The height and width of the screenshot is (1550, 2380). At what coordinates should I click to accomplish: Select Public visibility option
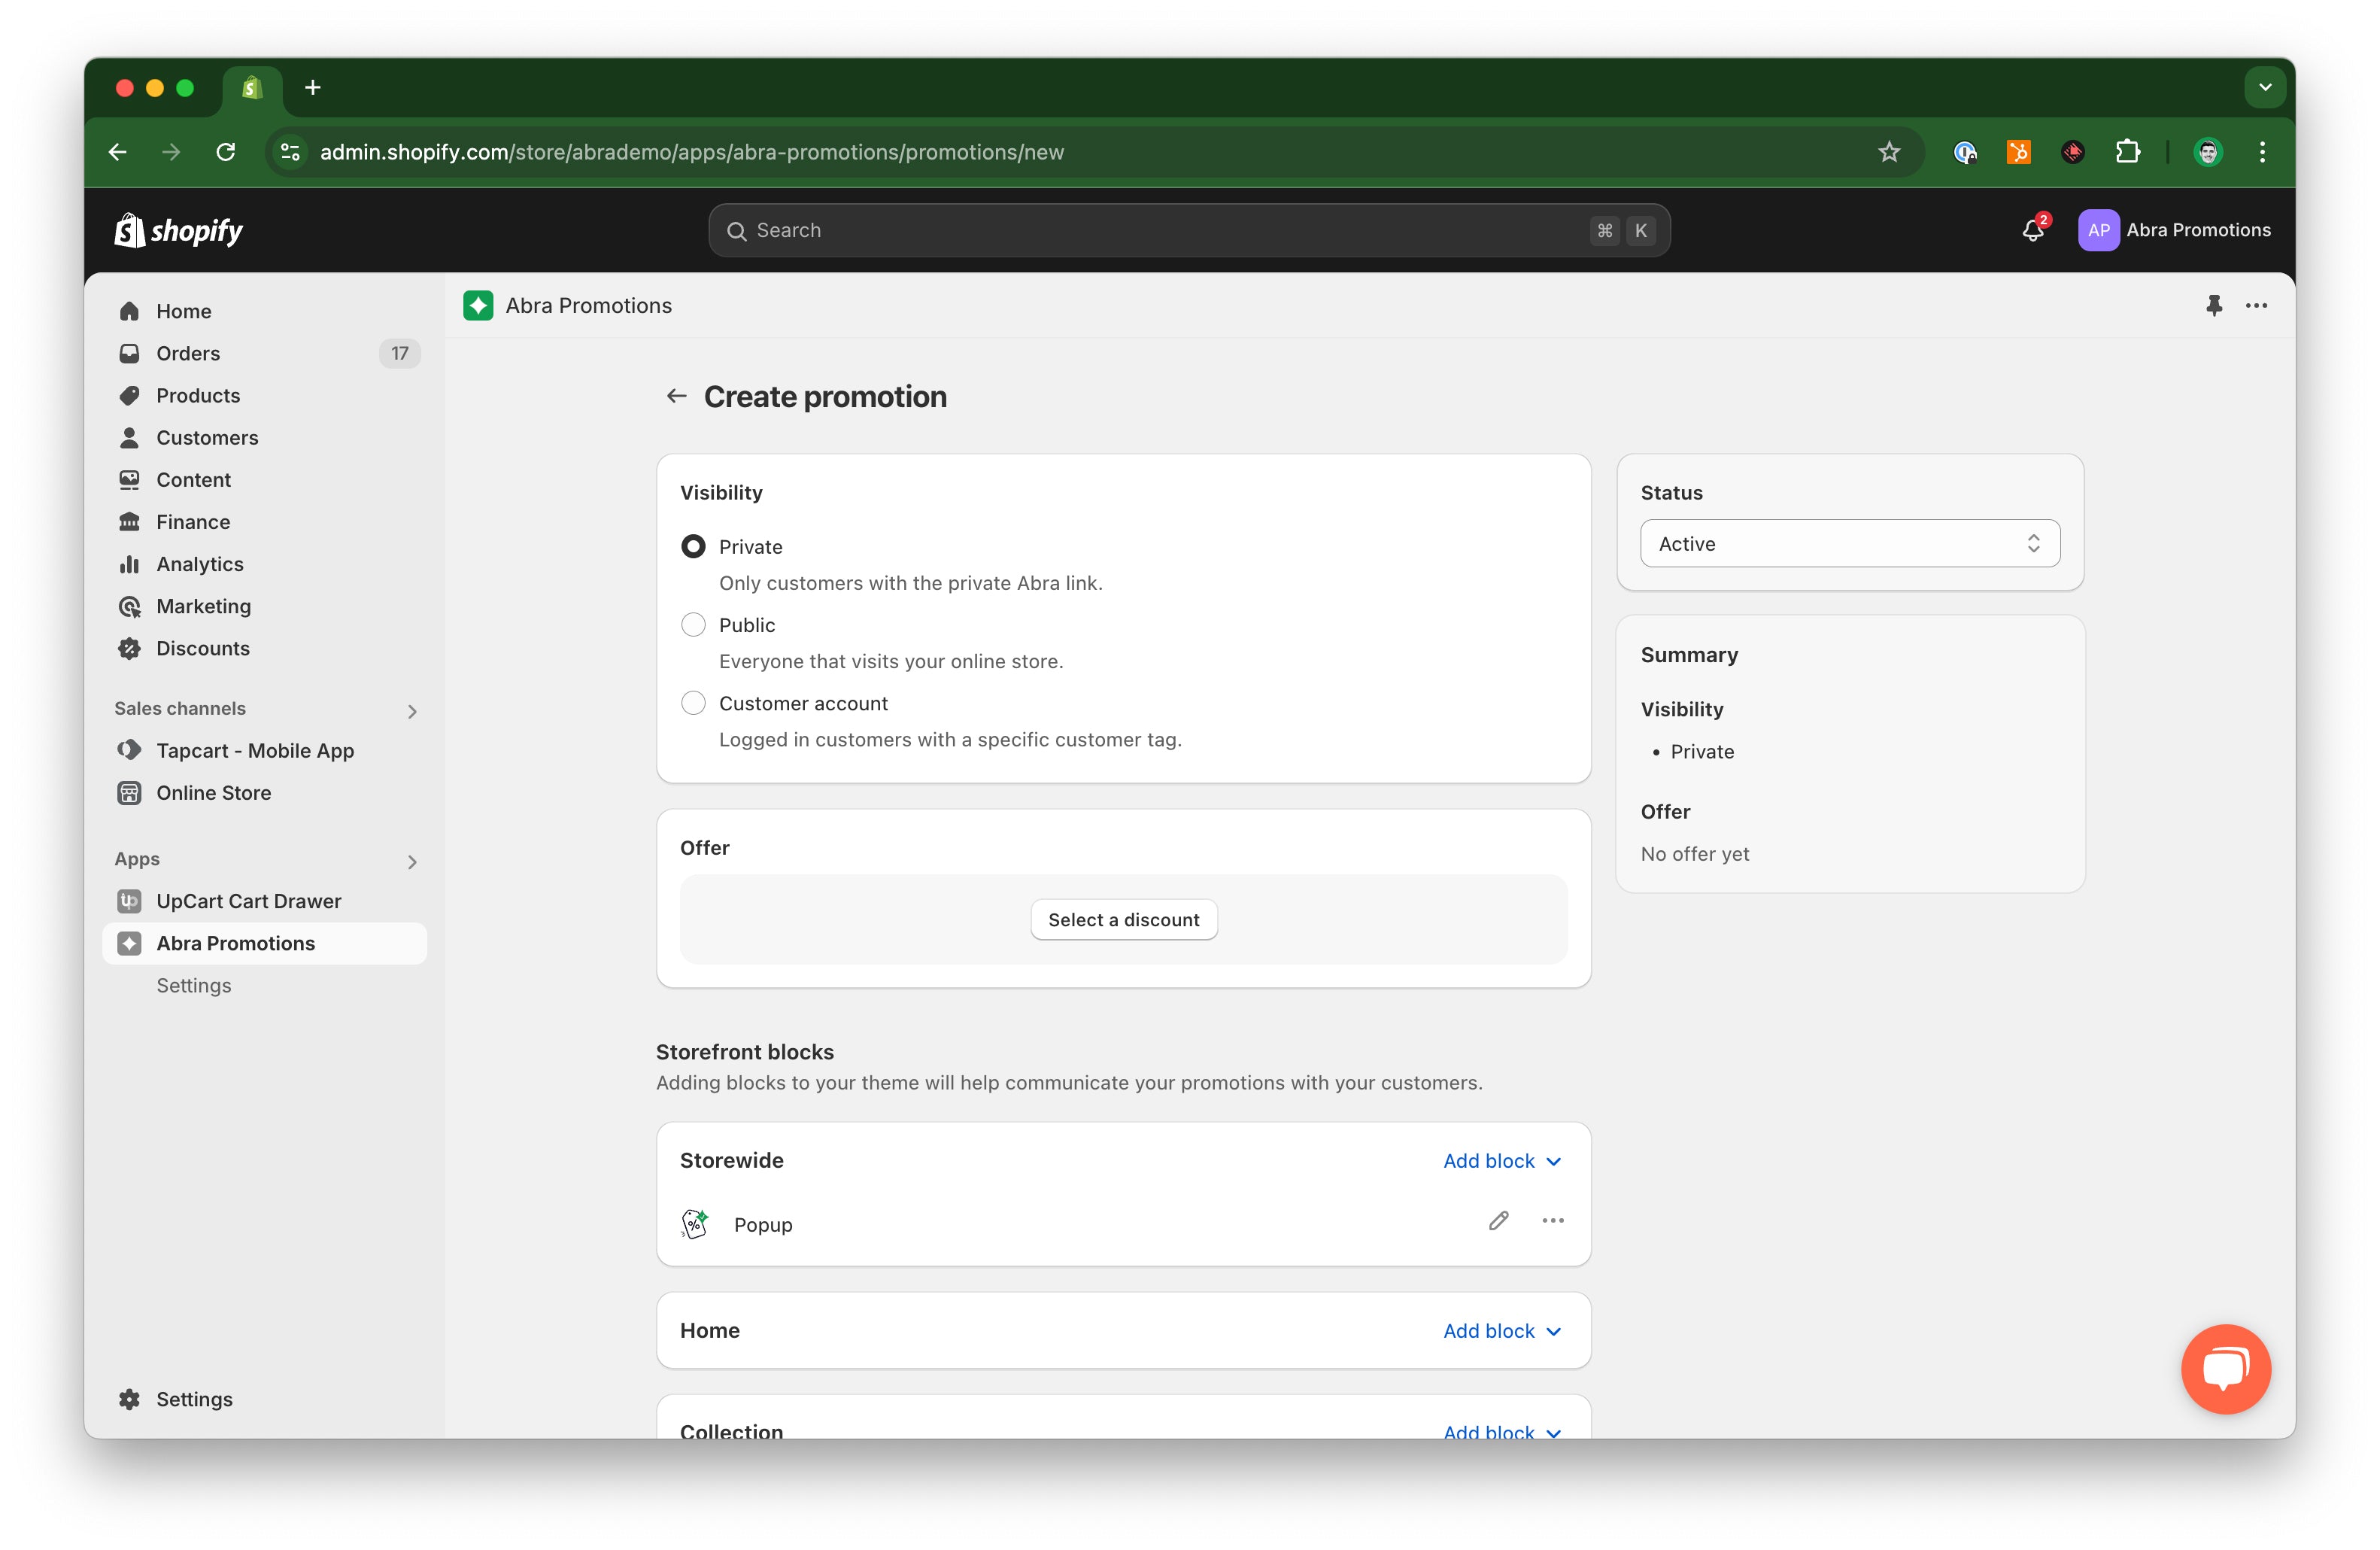693,625
